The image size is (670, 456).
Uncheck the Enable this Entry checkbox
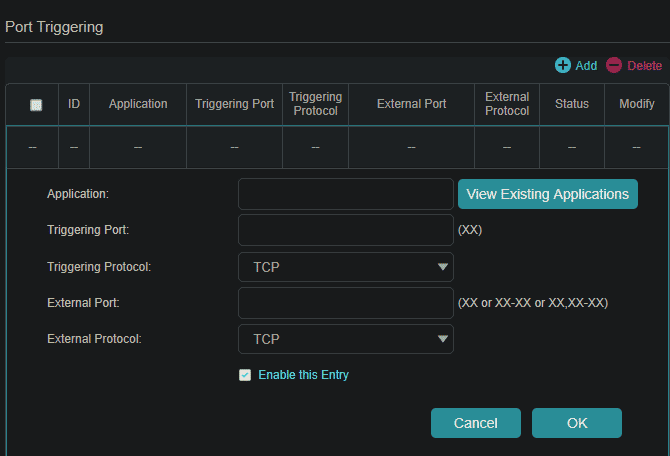[245, 376]
